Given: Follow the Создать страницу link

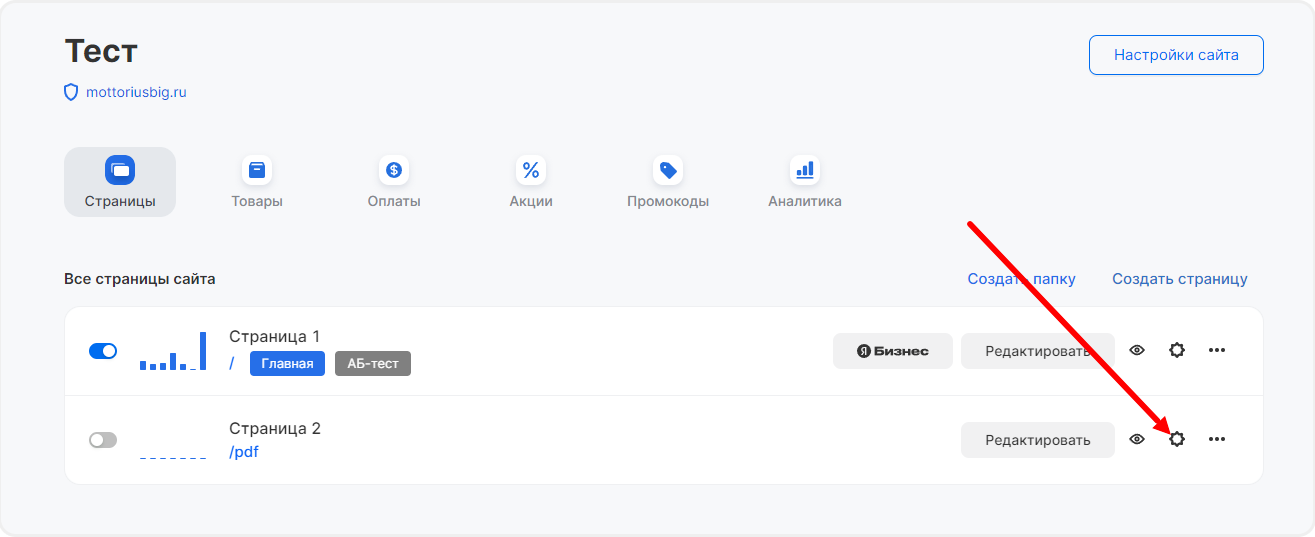Looking at the screenshot, I should point(1180,279).
